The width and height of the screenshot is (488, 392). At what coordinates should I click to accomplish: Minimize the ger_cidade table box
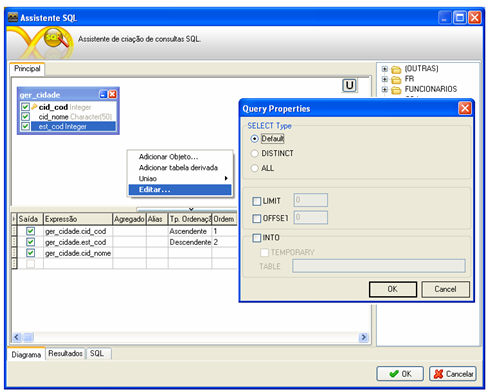click(x=103, y=94)
